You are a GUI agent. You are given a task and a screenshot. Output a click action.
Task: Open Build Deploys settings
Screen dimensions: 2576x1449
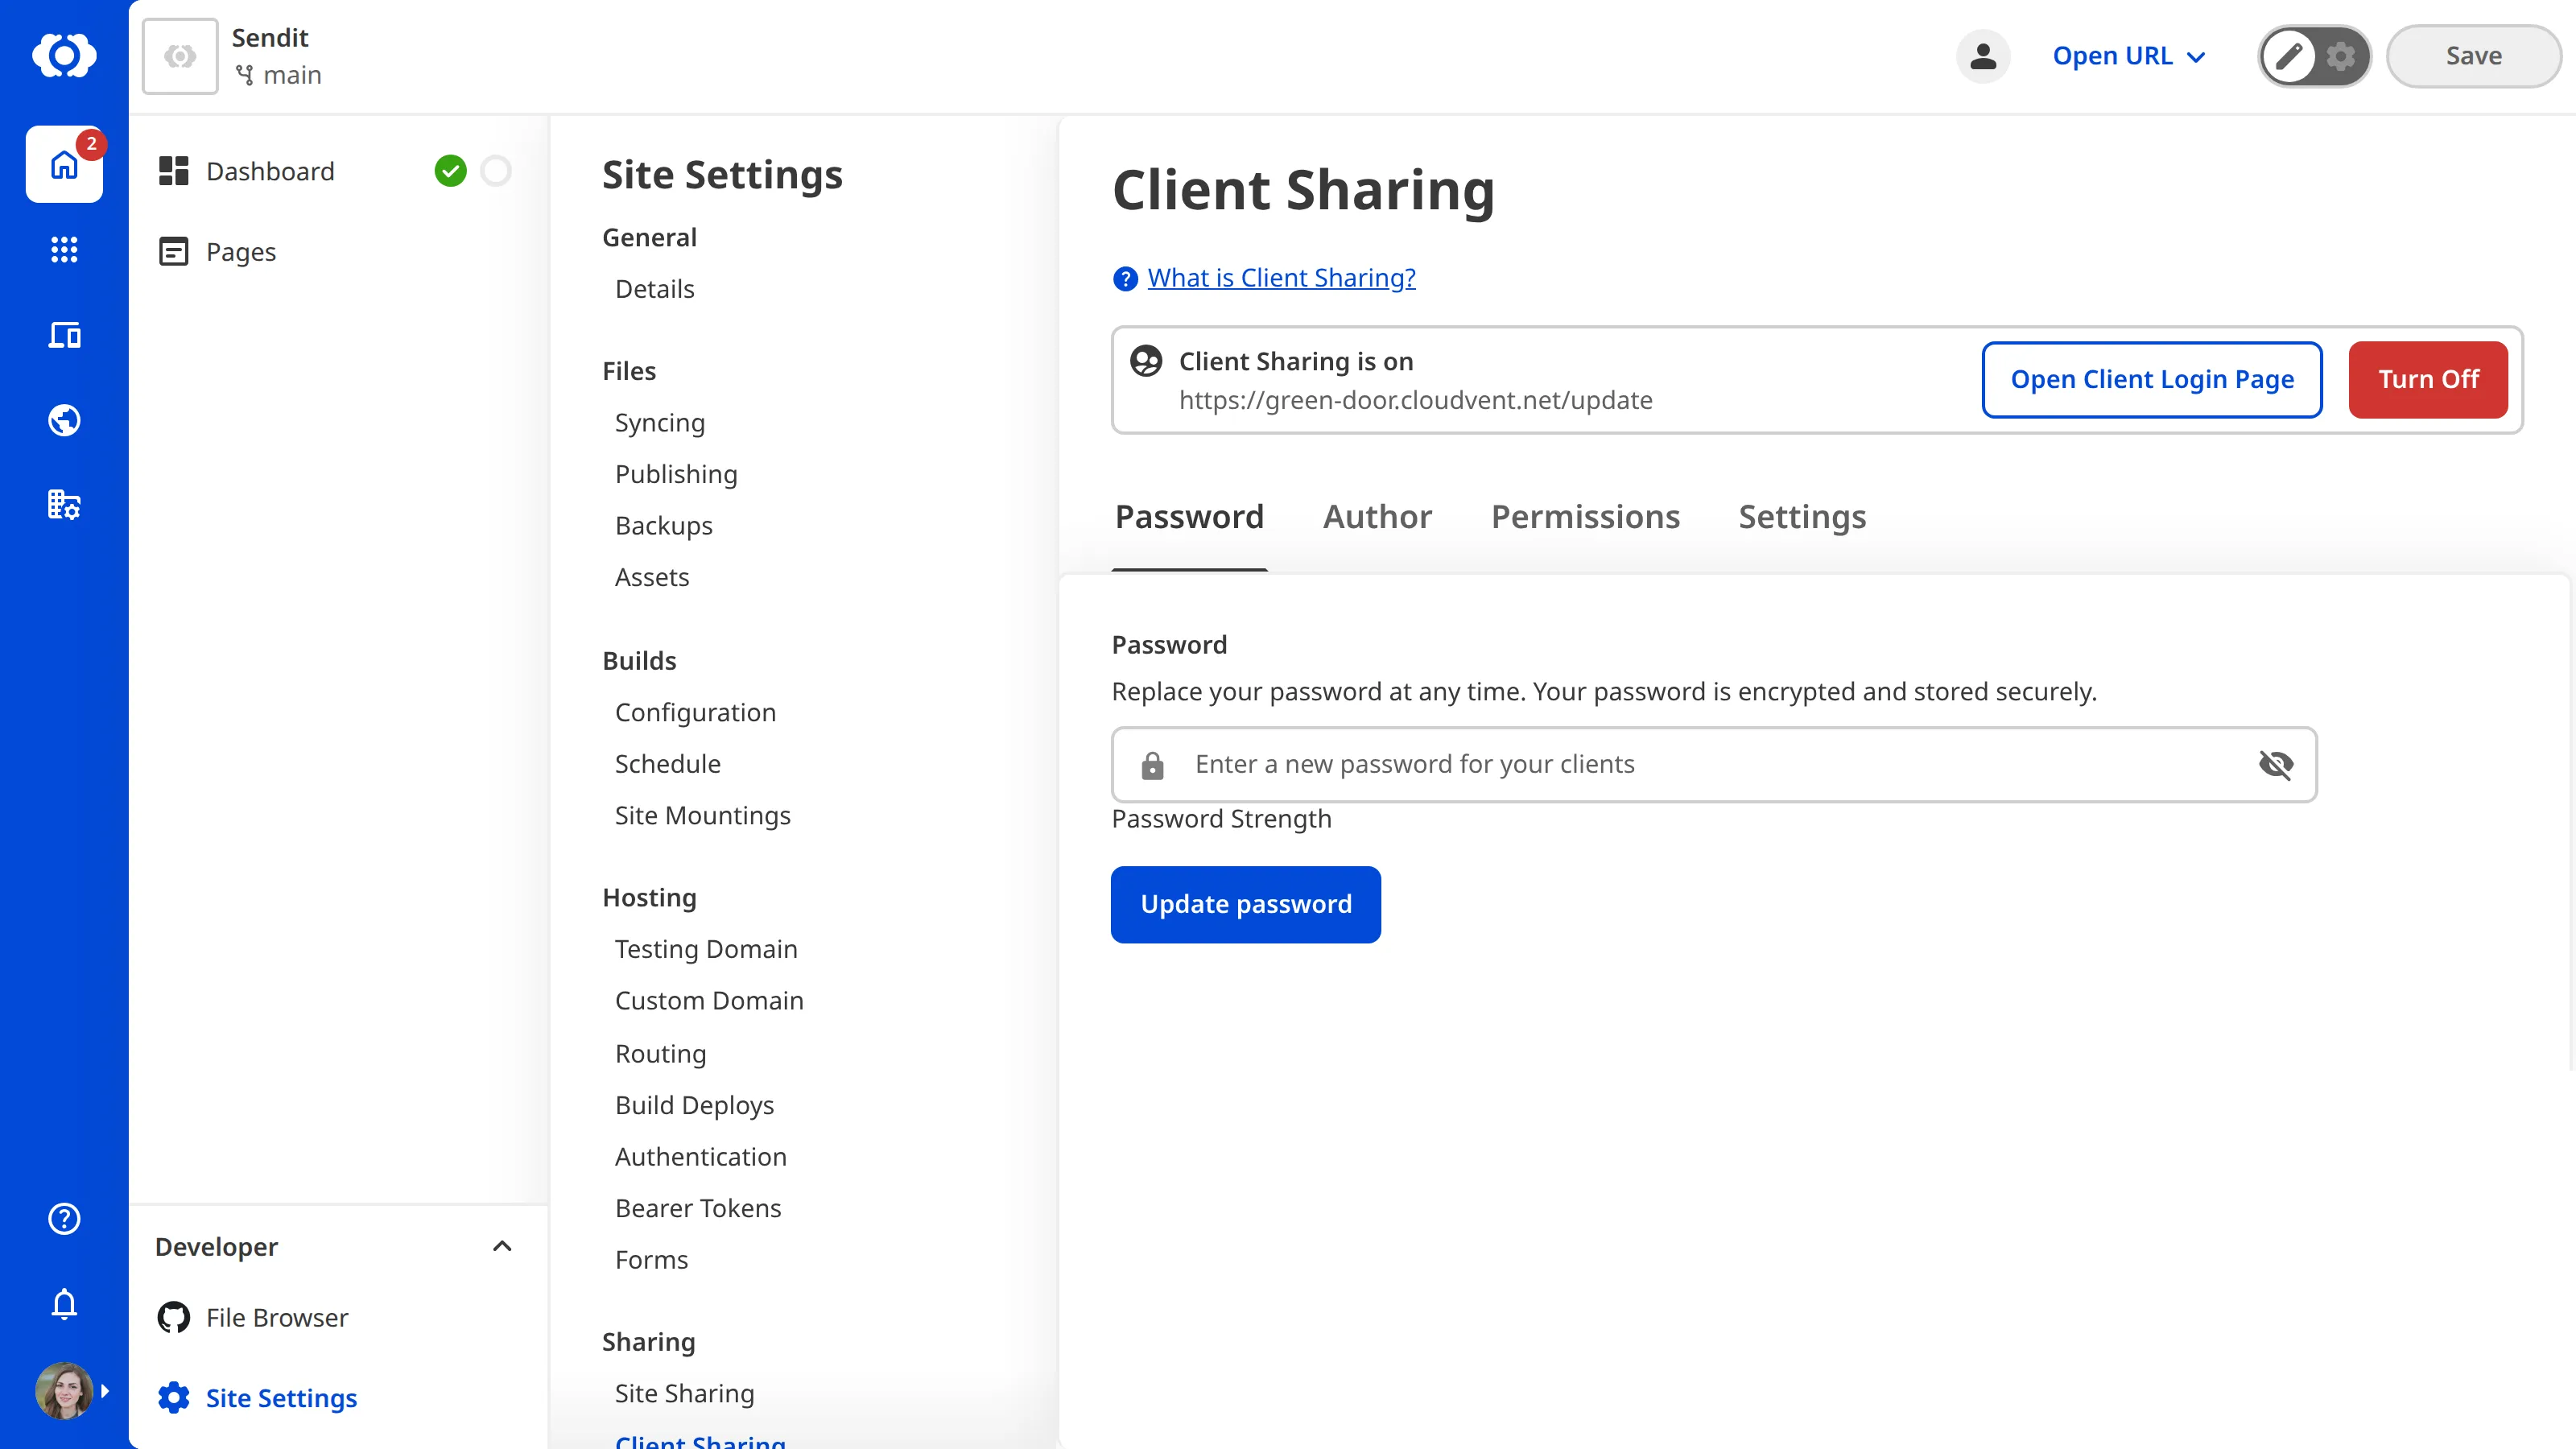[694, 1105]
